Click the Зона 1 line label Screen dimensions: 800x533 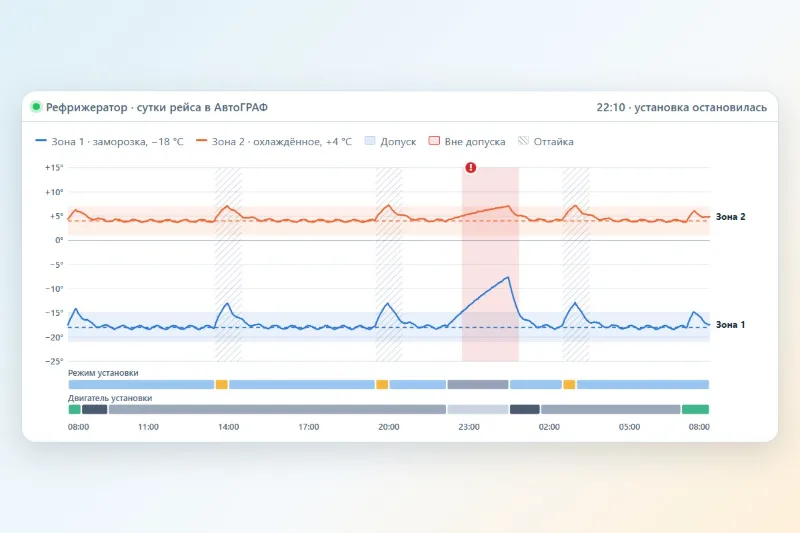(x=730, y=324)
